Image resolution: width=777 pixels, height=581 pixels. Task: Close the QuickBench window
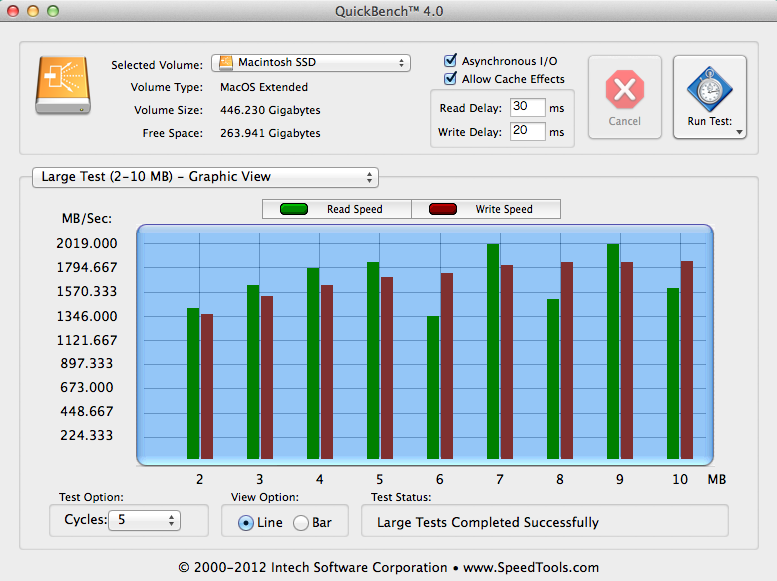tap(13, 11)
